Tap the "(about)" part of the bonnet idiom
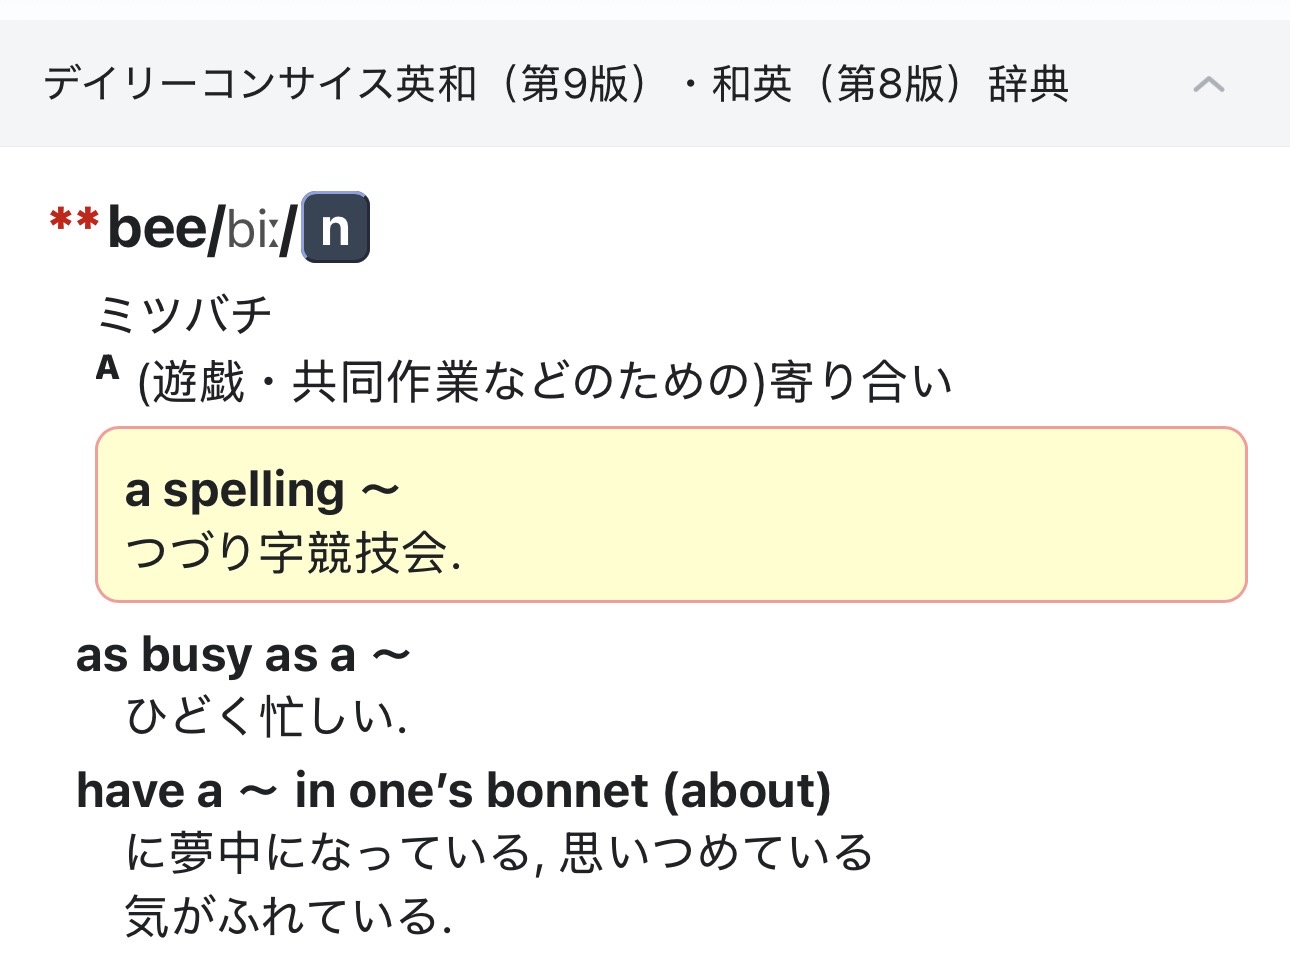The width and height of the screenshot is (1290, 979). (747, 791)
